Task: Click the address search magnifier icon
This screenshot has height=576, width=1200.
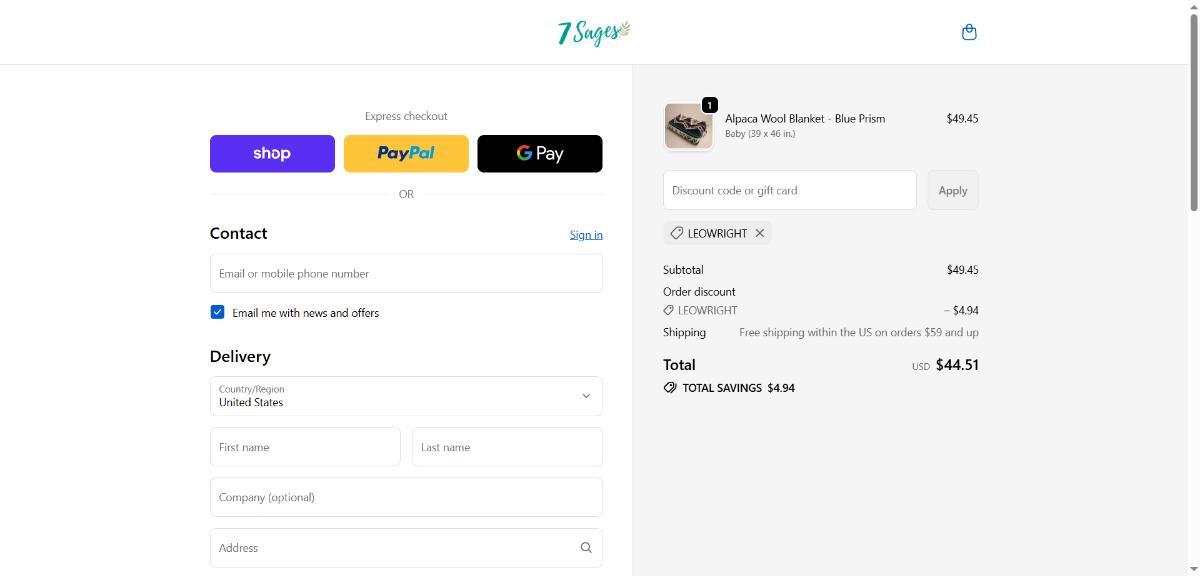Action: coord(586,548)
